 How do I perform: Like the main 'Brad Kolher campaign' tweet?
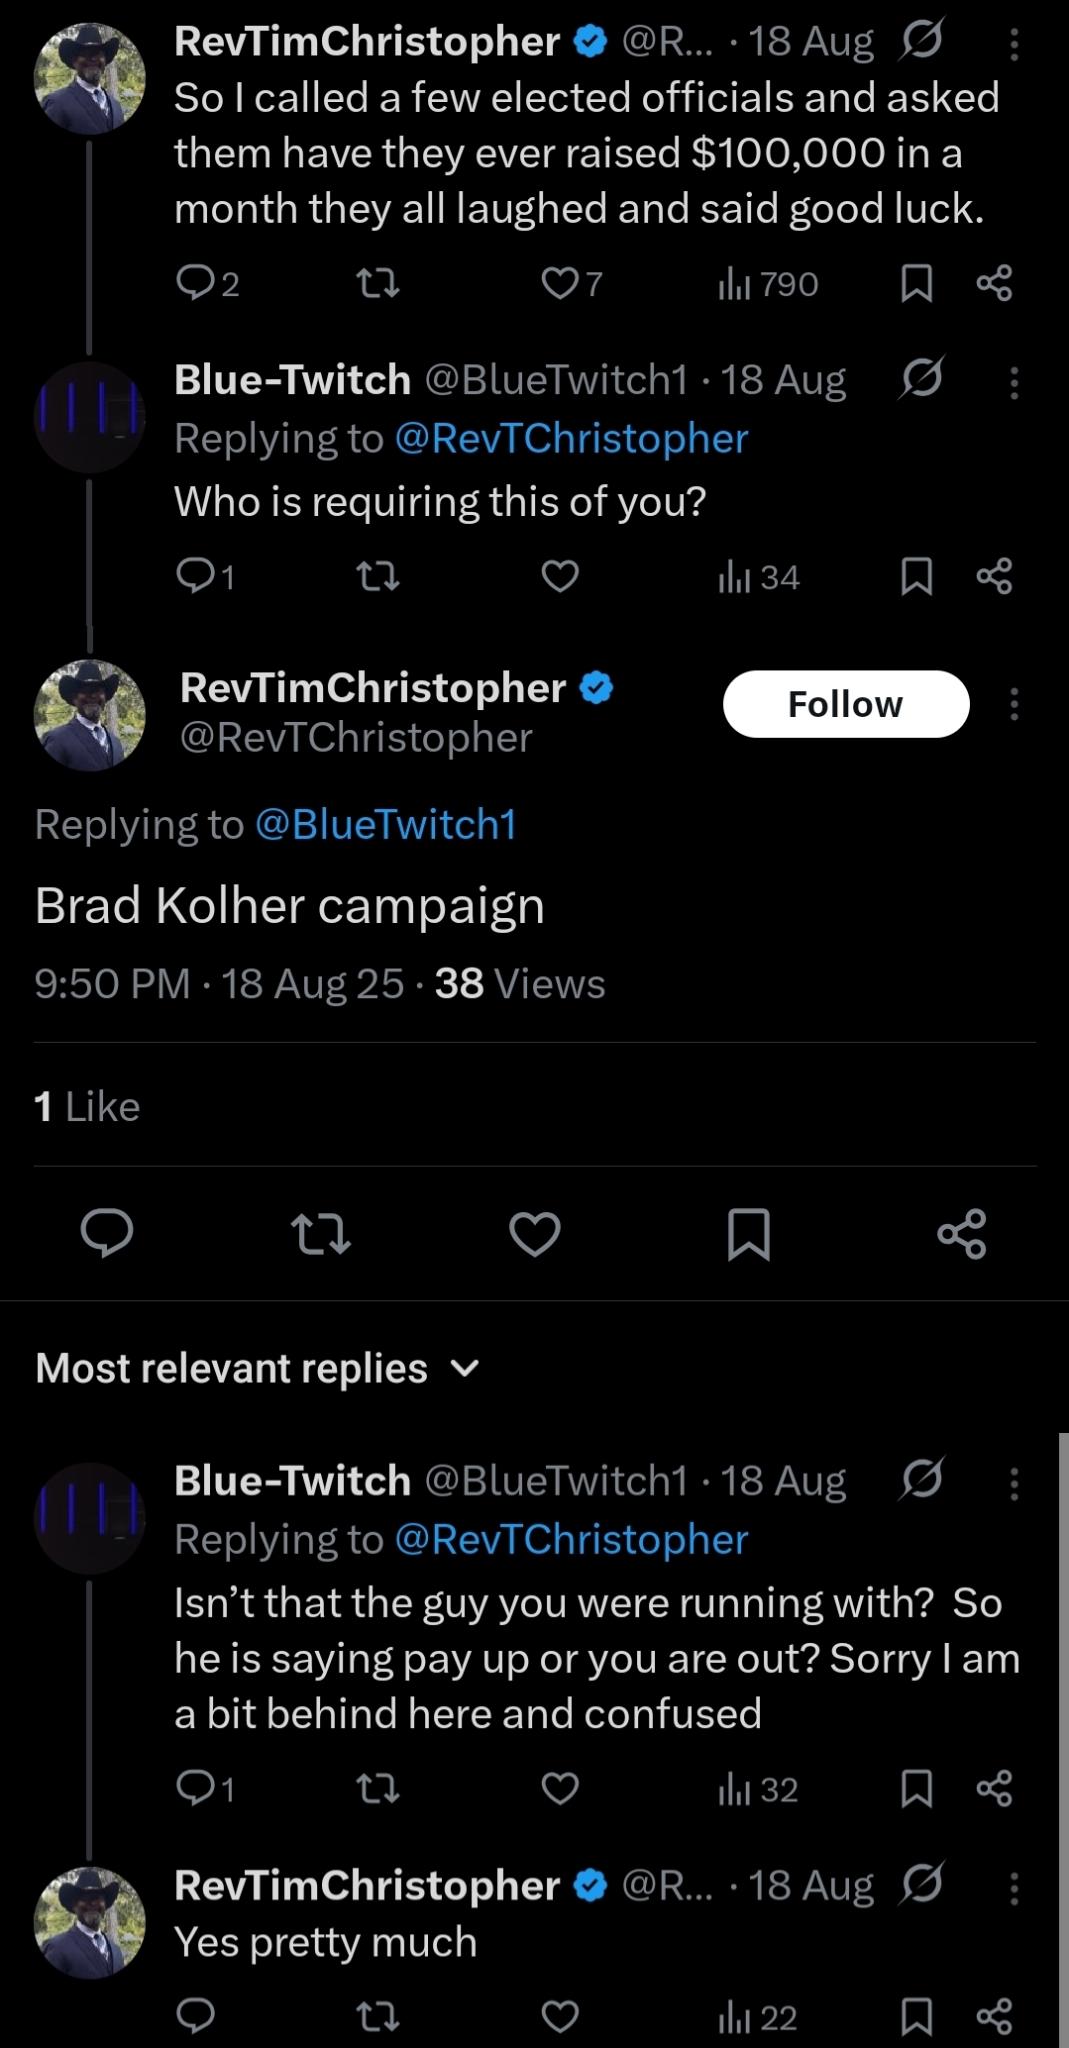point(535,1234)
